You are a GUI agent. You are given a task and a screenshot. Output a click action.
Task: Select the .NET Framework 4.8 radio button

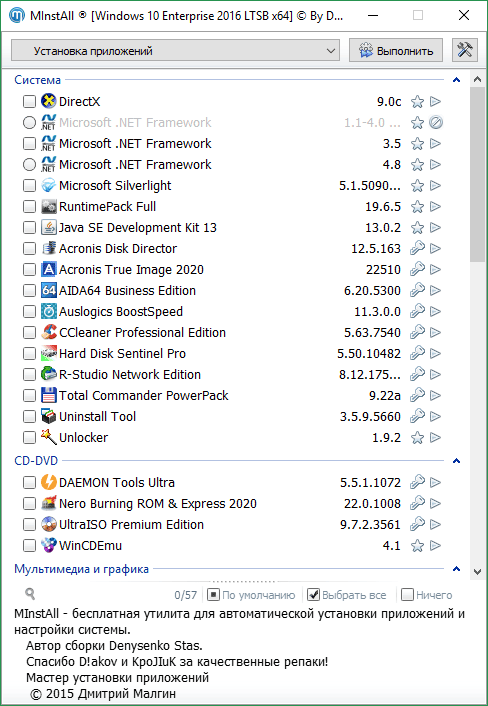[29, 164]
